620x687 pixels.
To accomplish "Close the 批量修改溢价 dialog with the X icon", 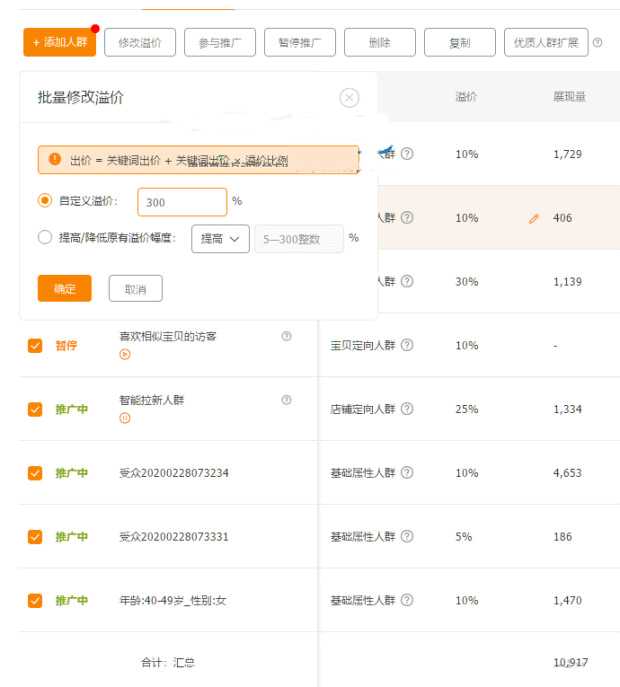I will click(x=349, y=98).
